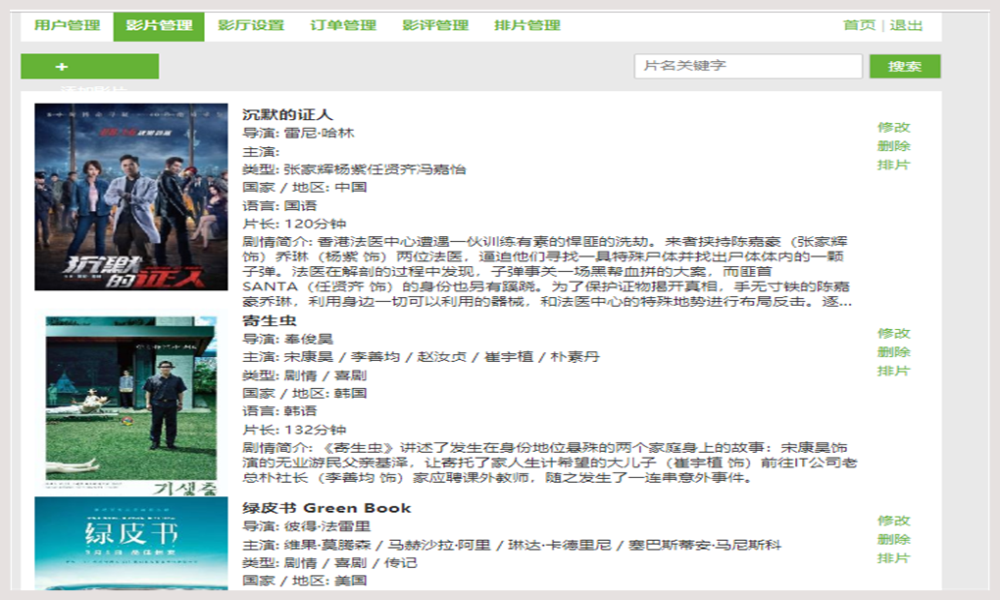
Task: Click 删除 for 沉默的证人
Action: [x=893, y=146]
